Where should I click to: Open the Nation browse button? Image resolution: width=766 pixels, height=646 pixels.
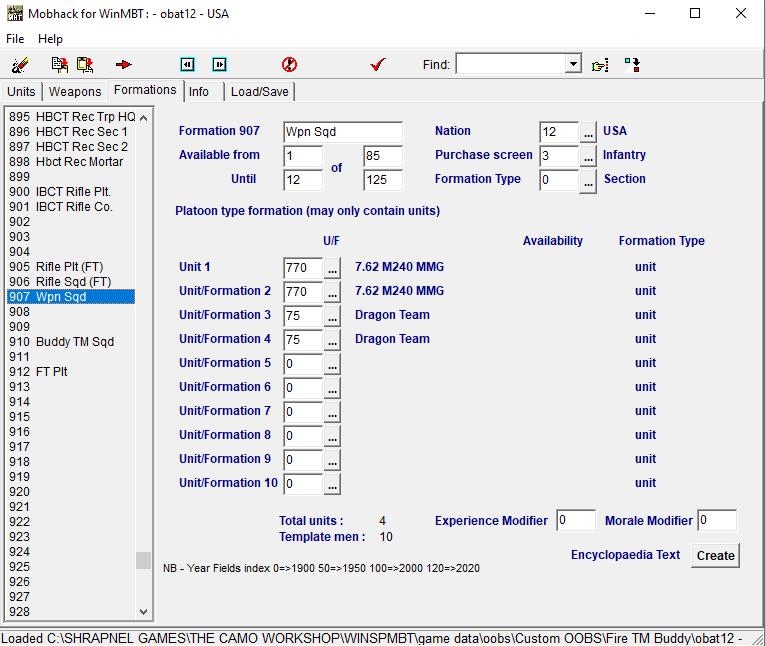(x=588, y=132)
